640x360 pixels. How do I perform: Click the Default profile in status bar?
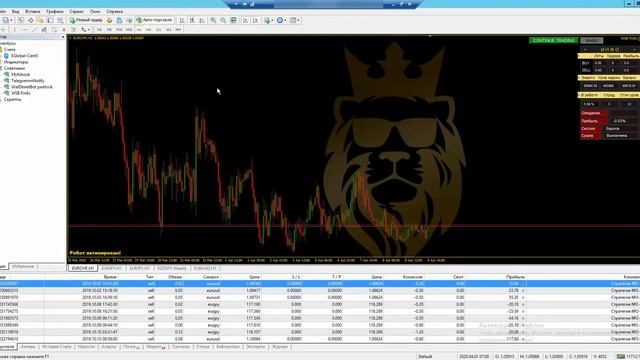(425, 356)
